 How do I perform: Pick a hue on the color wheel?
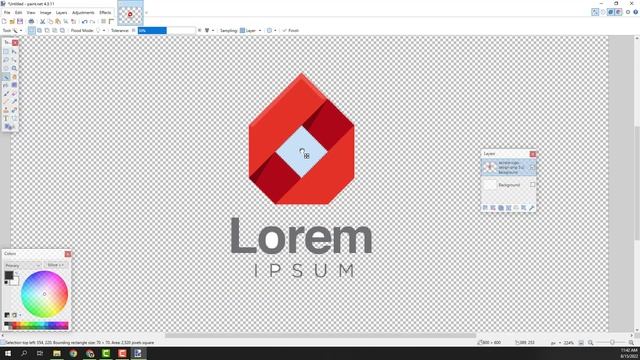(44, 294)
